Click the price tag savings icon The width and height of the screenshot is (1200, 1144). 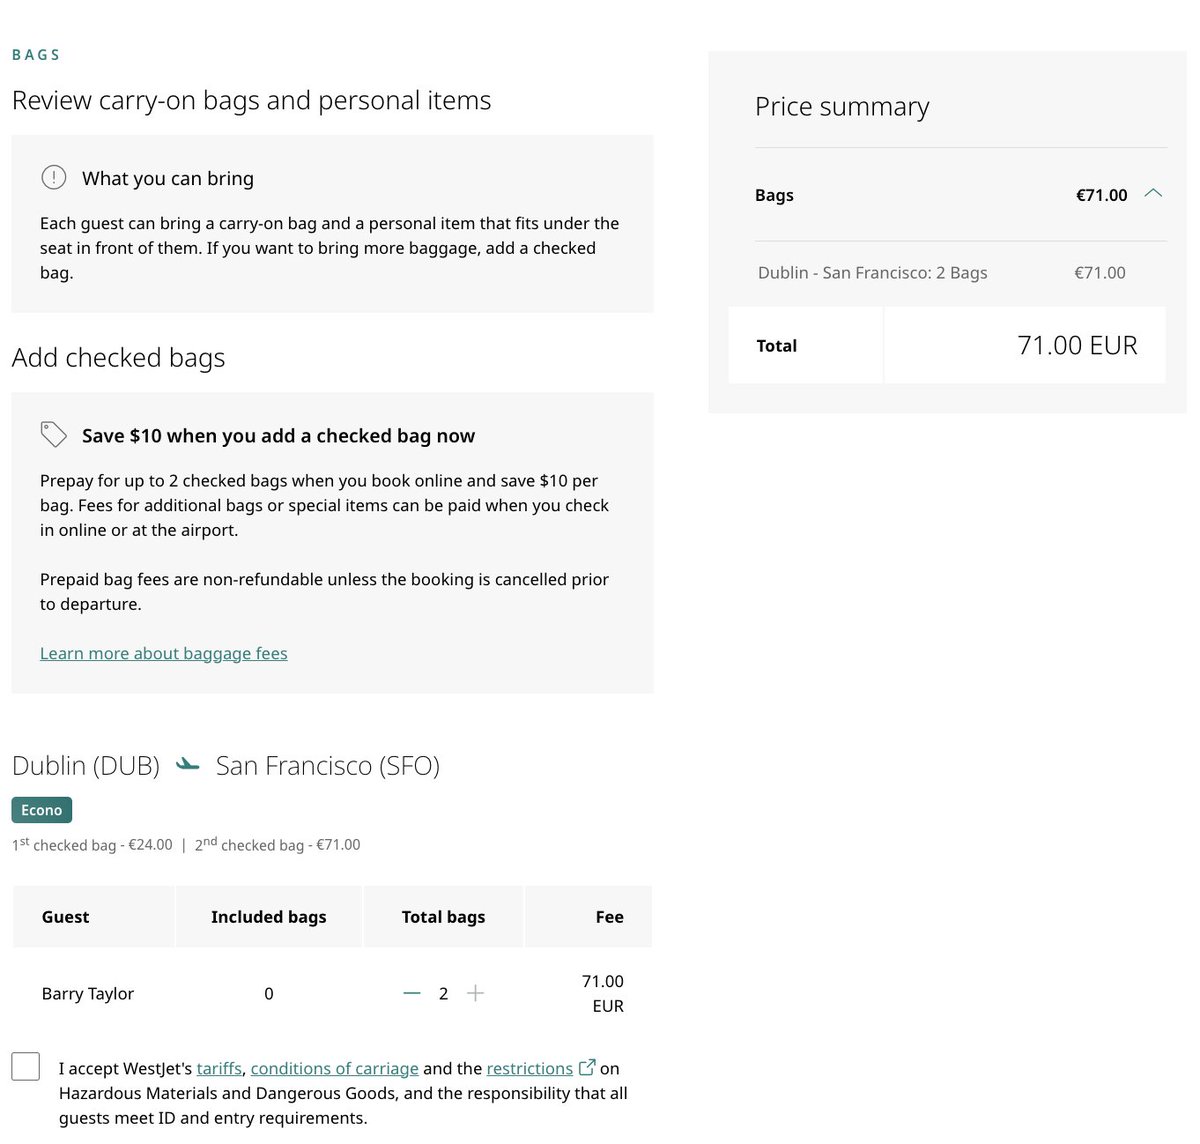click(x=53, y=435)
